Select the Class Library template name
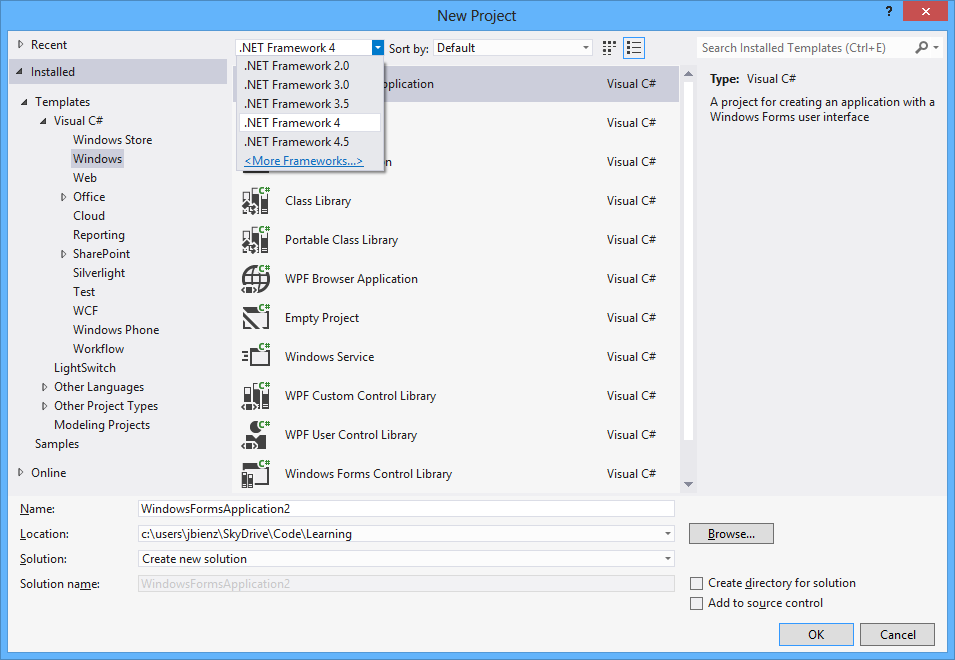The width and height of the screenshot is (955, 660). pyautogui.click(x=318, y=201)
